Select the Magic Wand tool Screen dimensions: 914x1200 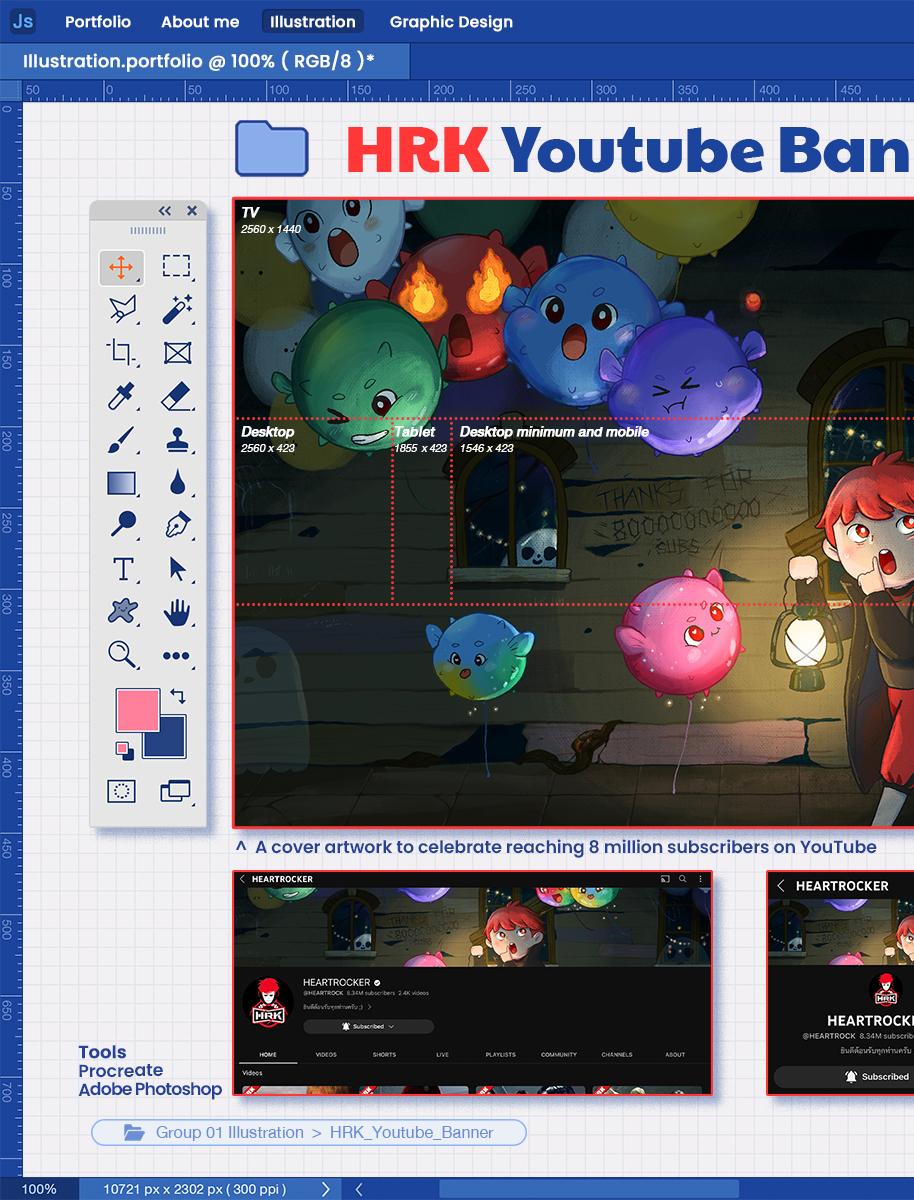click(x=177, y=310)
